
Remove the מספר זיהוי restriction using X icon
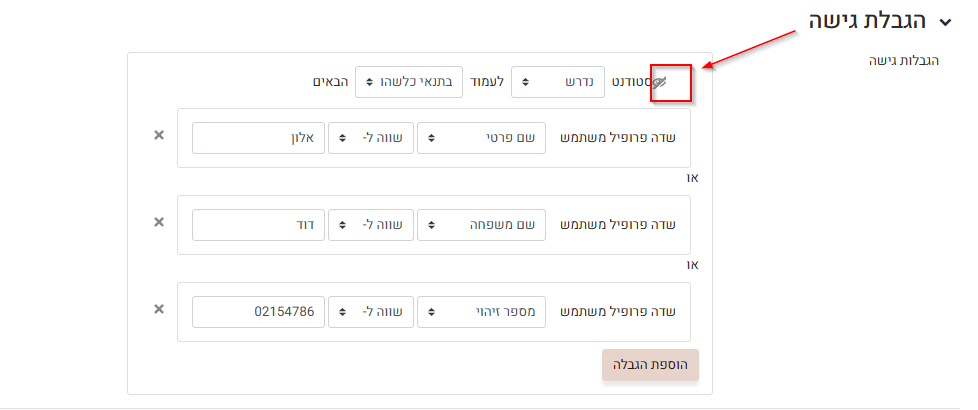pos(158,309)
